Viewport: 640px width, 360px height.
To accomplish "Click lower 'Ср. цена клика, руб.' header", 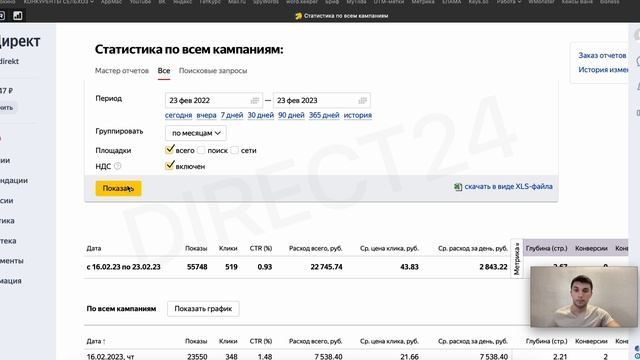I will (x=389, y=341).
